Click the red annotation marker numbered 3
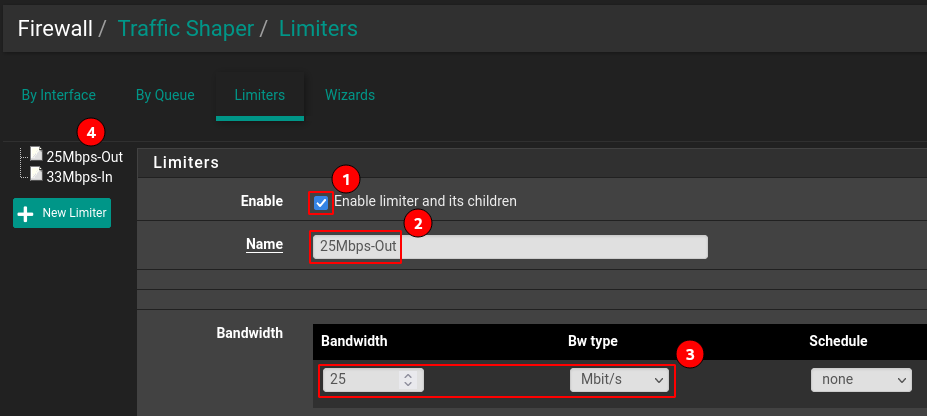This screenshot has width=927, height=416. click(x=690, y=354)
